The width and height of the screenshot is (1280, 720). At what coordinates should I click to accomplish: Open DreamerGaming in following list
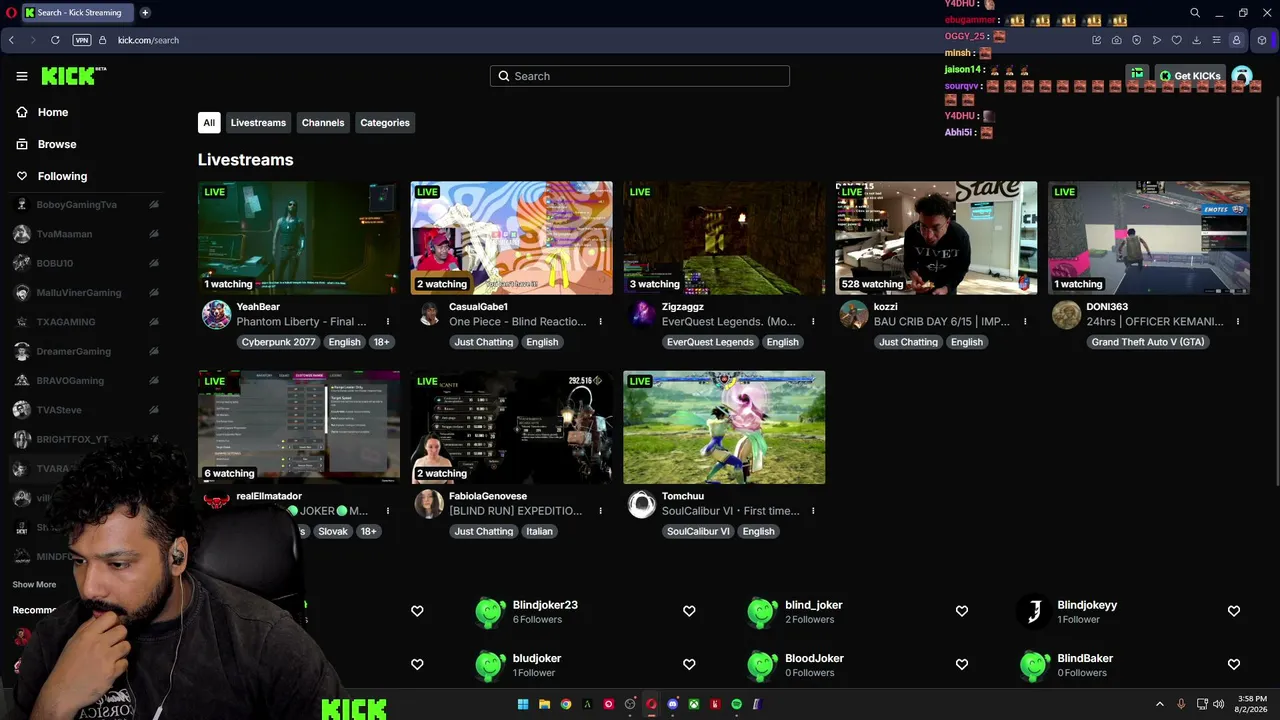point(74,351)
